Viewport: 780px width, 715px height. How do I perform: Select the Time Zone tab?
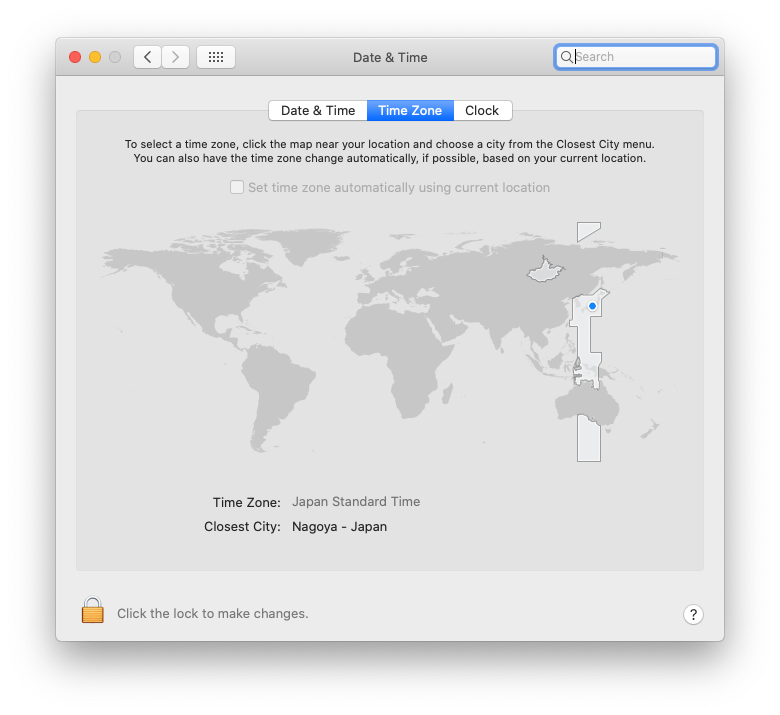click(410, 110)
